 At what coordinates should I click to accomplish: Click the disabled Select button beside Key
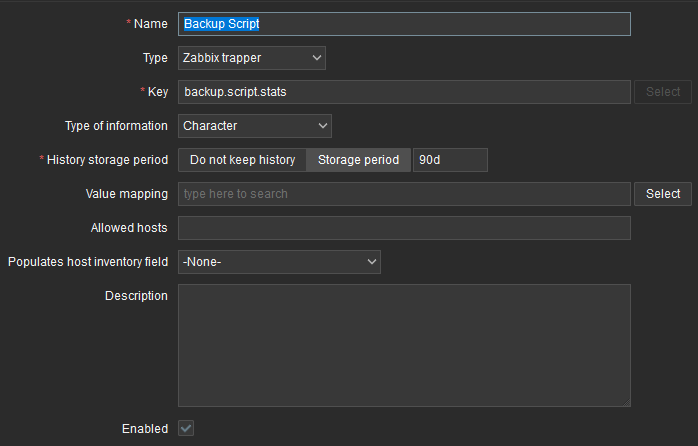click(663, 92)
